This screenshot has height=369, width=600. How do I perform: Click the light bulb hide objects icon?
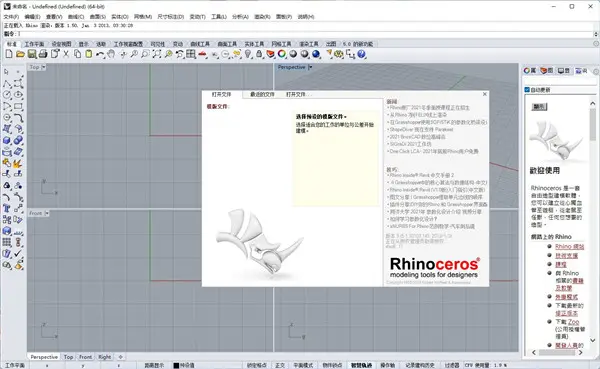click(248, 54)
